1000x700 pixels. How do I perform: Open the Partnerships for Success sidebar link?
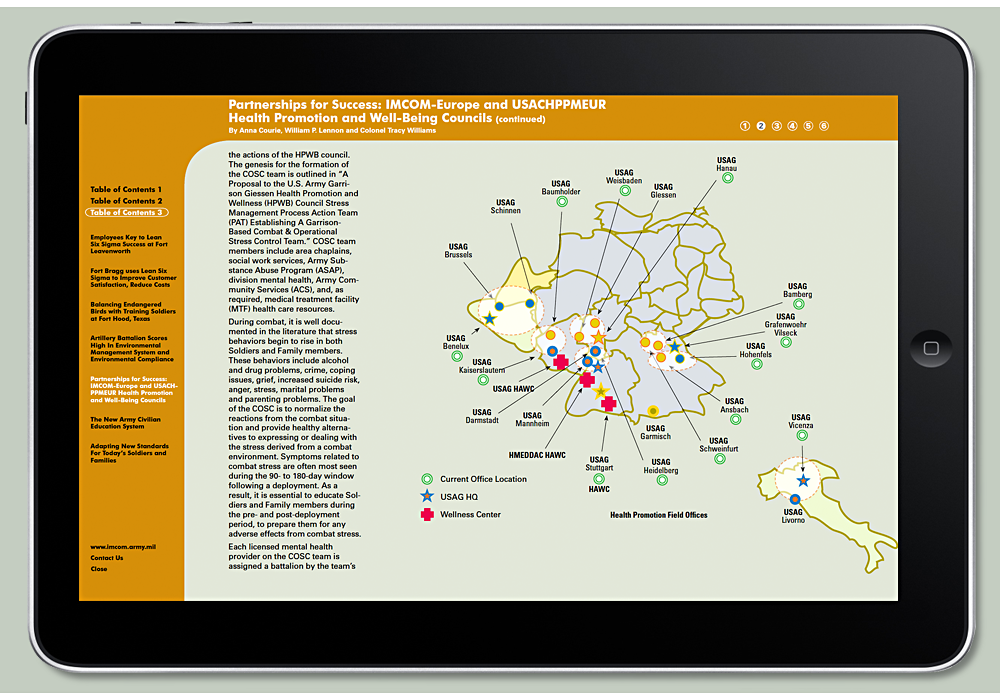[x=134, y=390]
